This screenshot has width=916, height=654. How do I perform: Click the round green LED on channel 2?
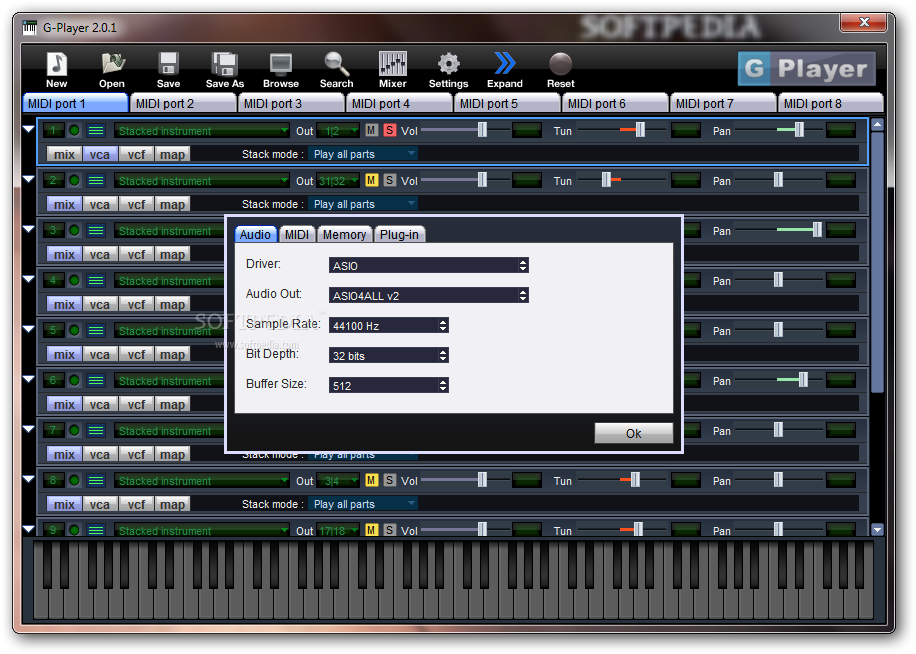(74, 181)
